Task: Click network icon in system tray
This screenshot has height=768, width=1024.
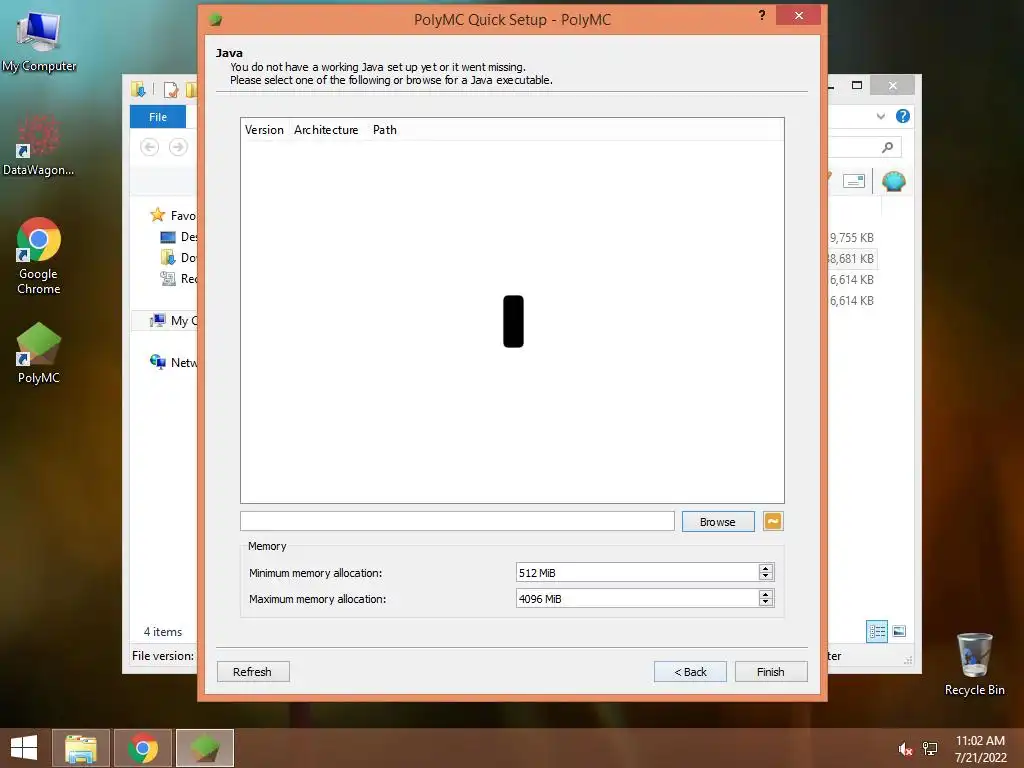Action: pyautogui.click(x=930, y=749)
